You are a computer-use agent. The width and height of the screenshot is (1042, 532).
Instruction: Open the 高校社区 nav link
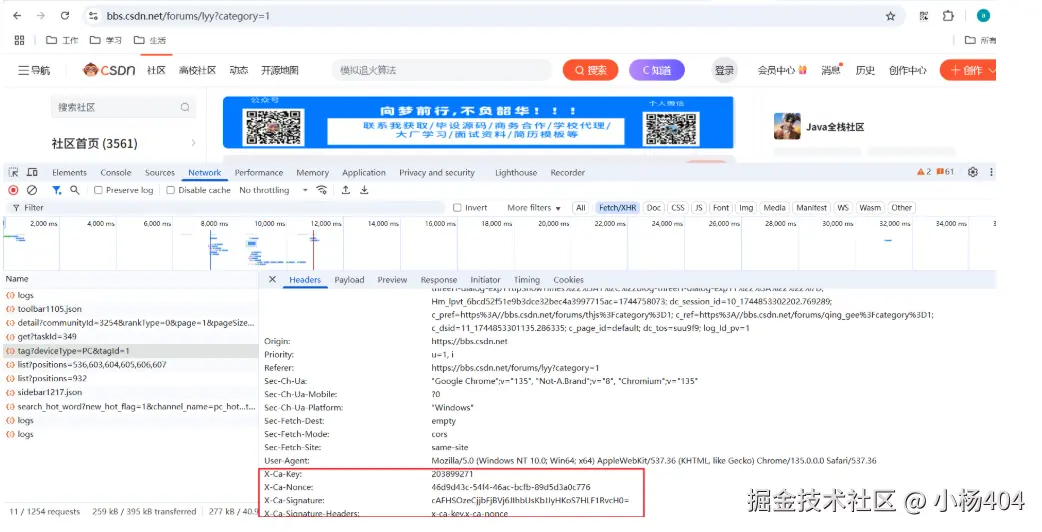click(197, 70)
